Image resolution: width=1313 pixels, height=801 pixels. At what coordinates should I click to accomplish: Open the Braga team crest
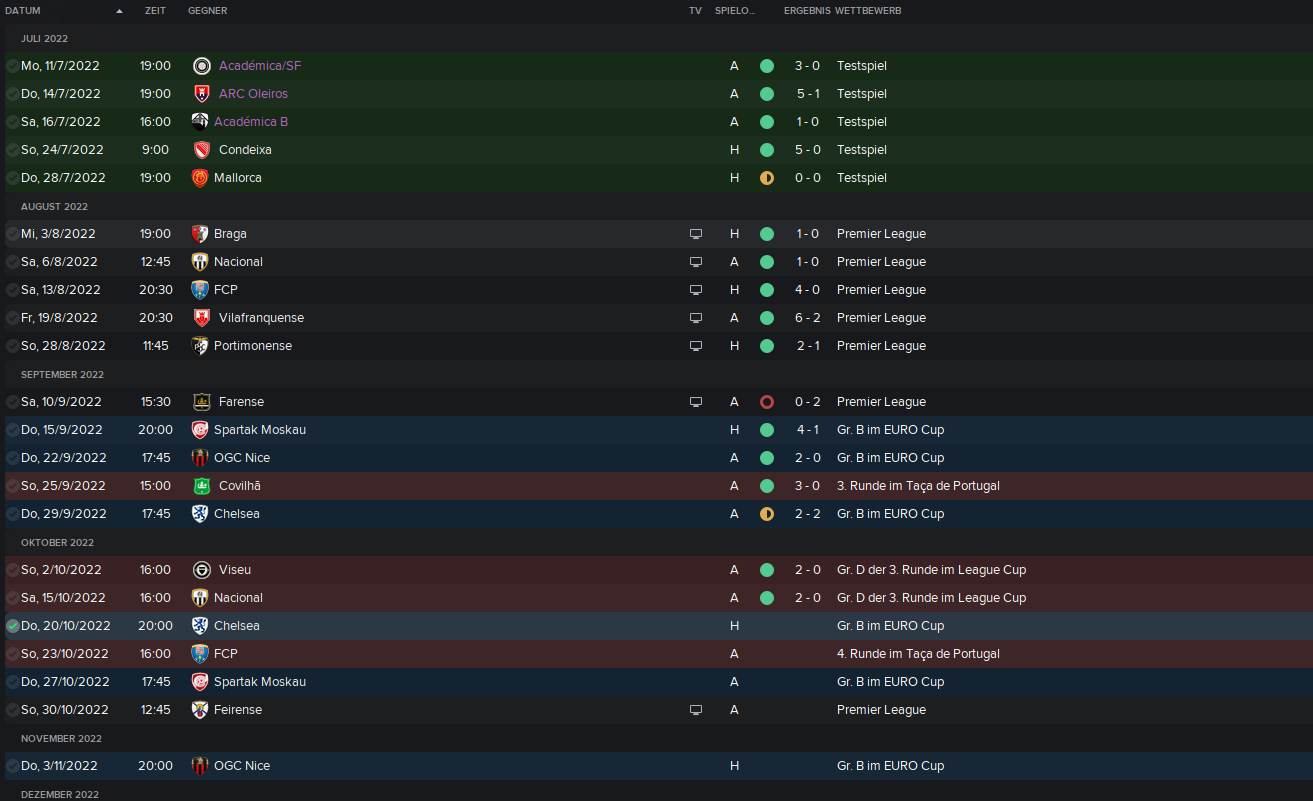click(200, 234)
